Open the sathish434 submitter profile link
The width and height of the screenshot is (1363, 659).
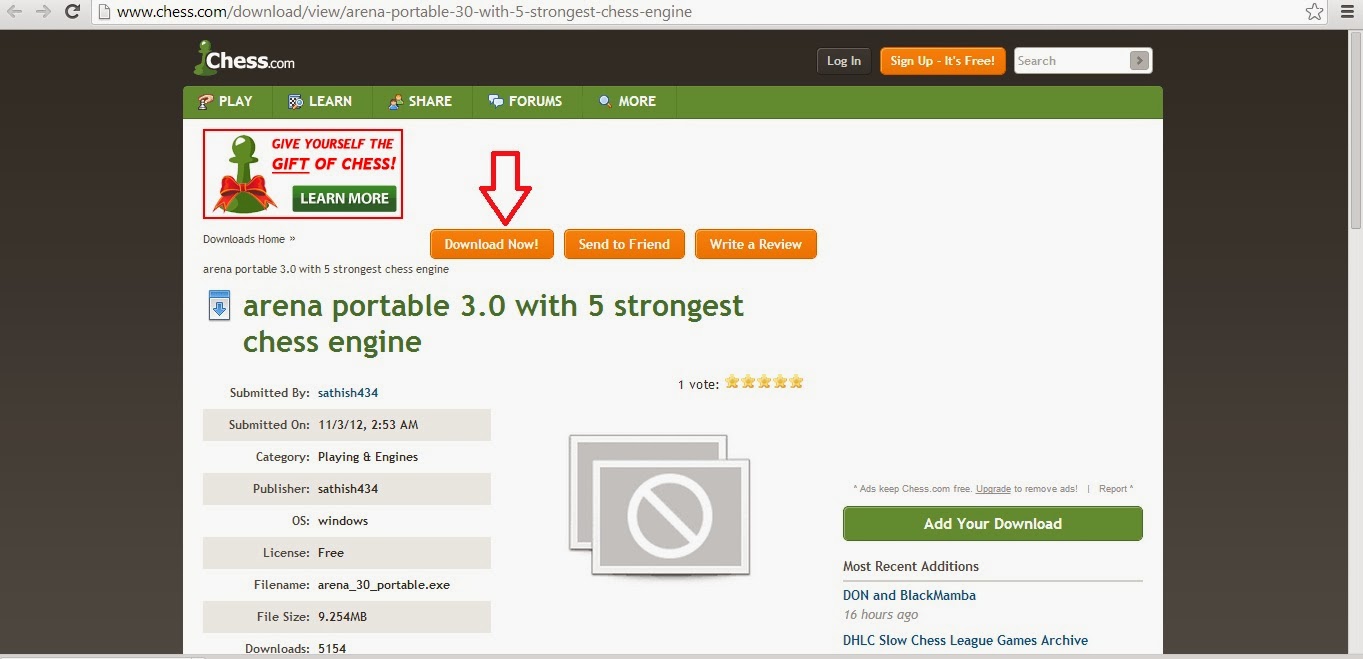pos(348,393)
